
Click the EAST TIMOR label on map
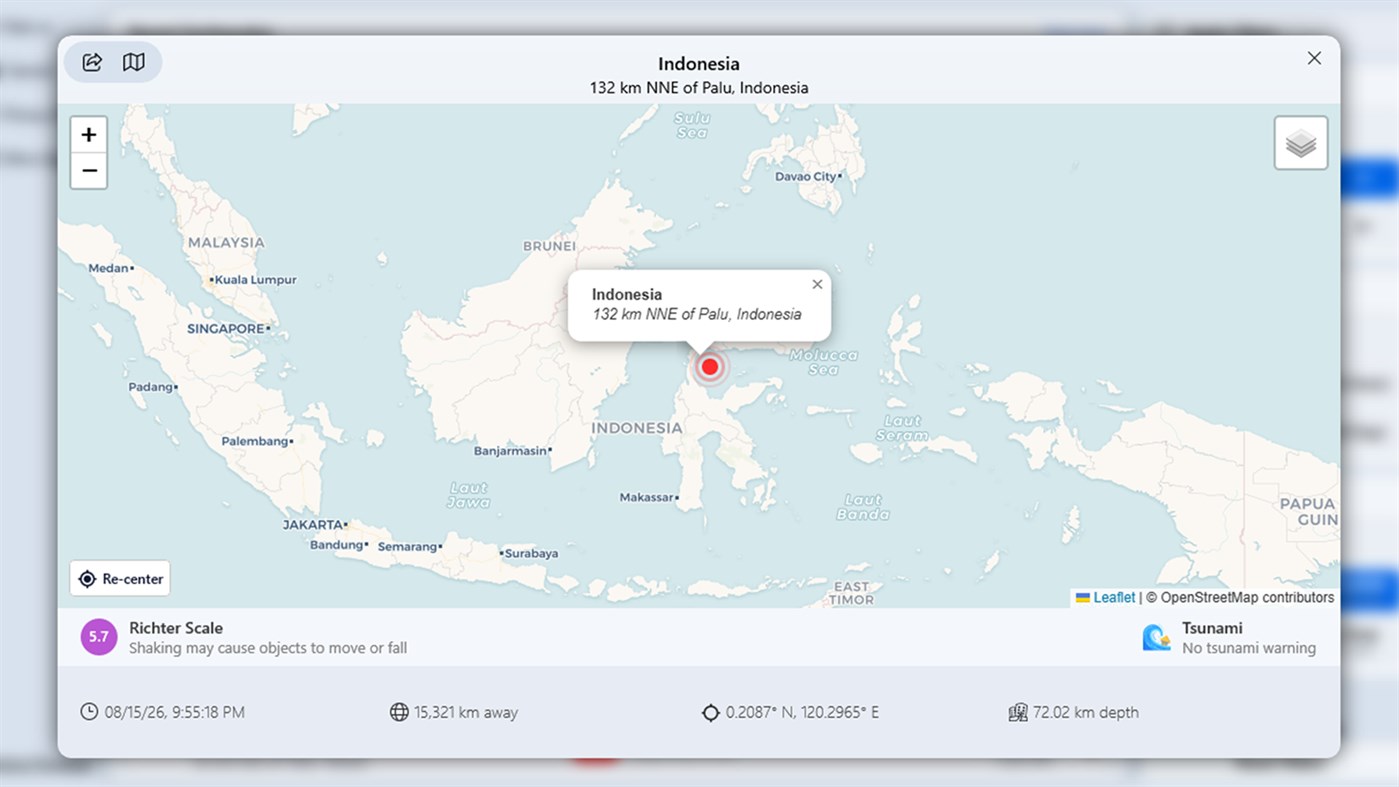pyautogui.click(x=852, y=593)
